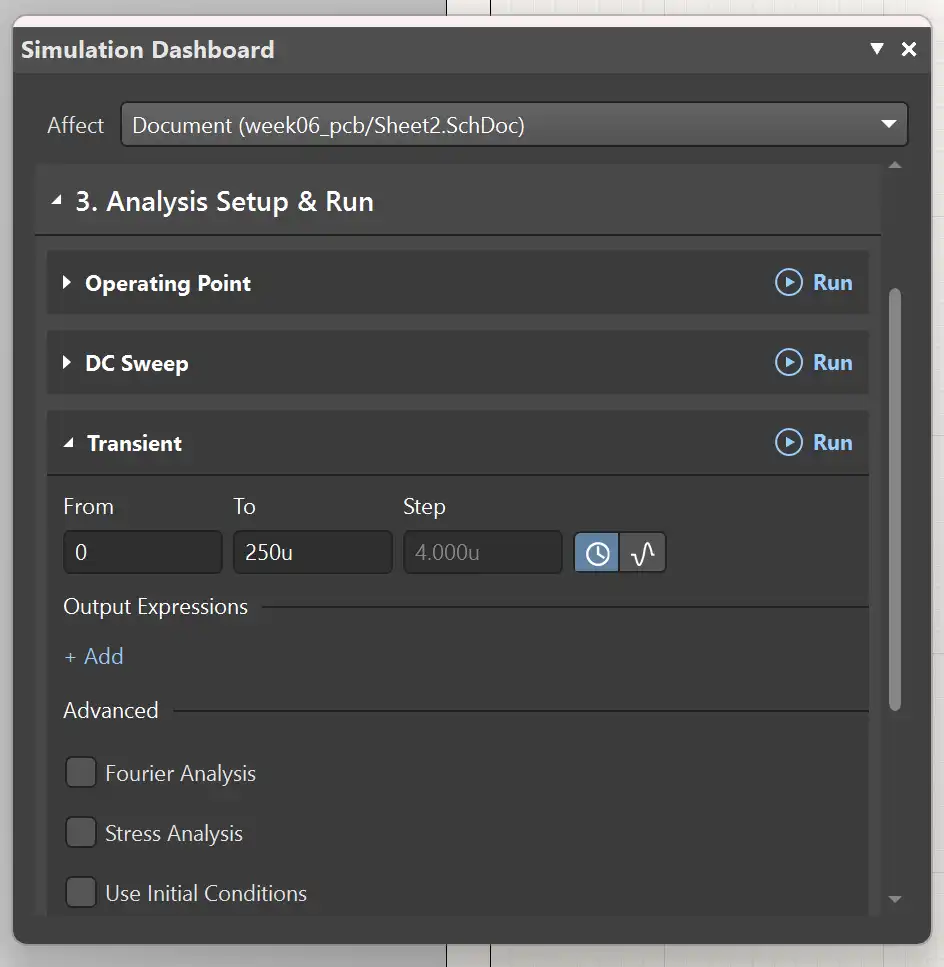Expand the Operating Point section

(x=67, y=283)
